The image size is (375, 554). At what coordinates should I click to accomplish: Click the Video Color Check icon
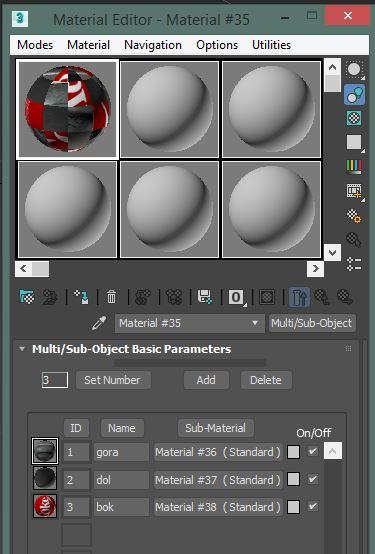pyautogui.click(x=354, y=167)
